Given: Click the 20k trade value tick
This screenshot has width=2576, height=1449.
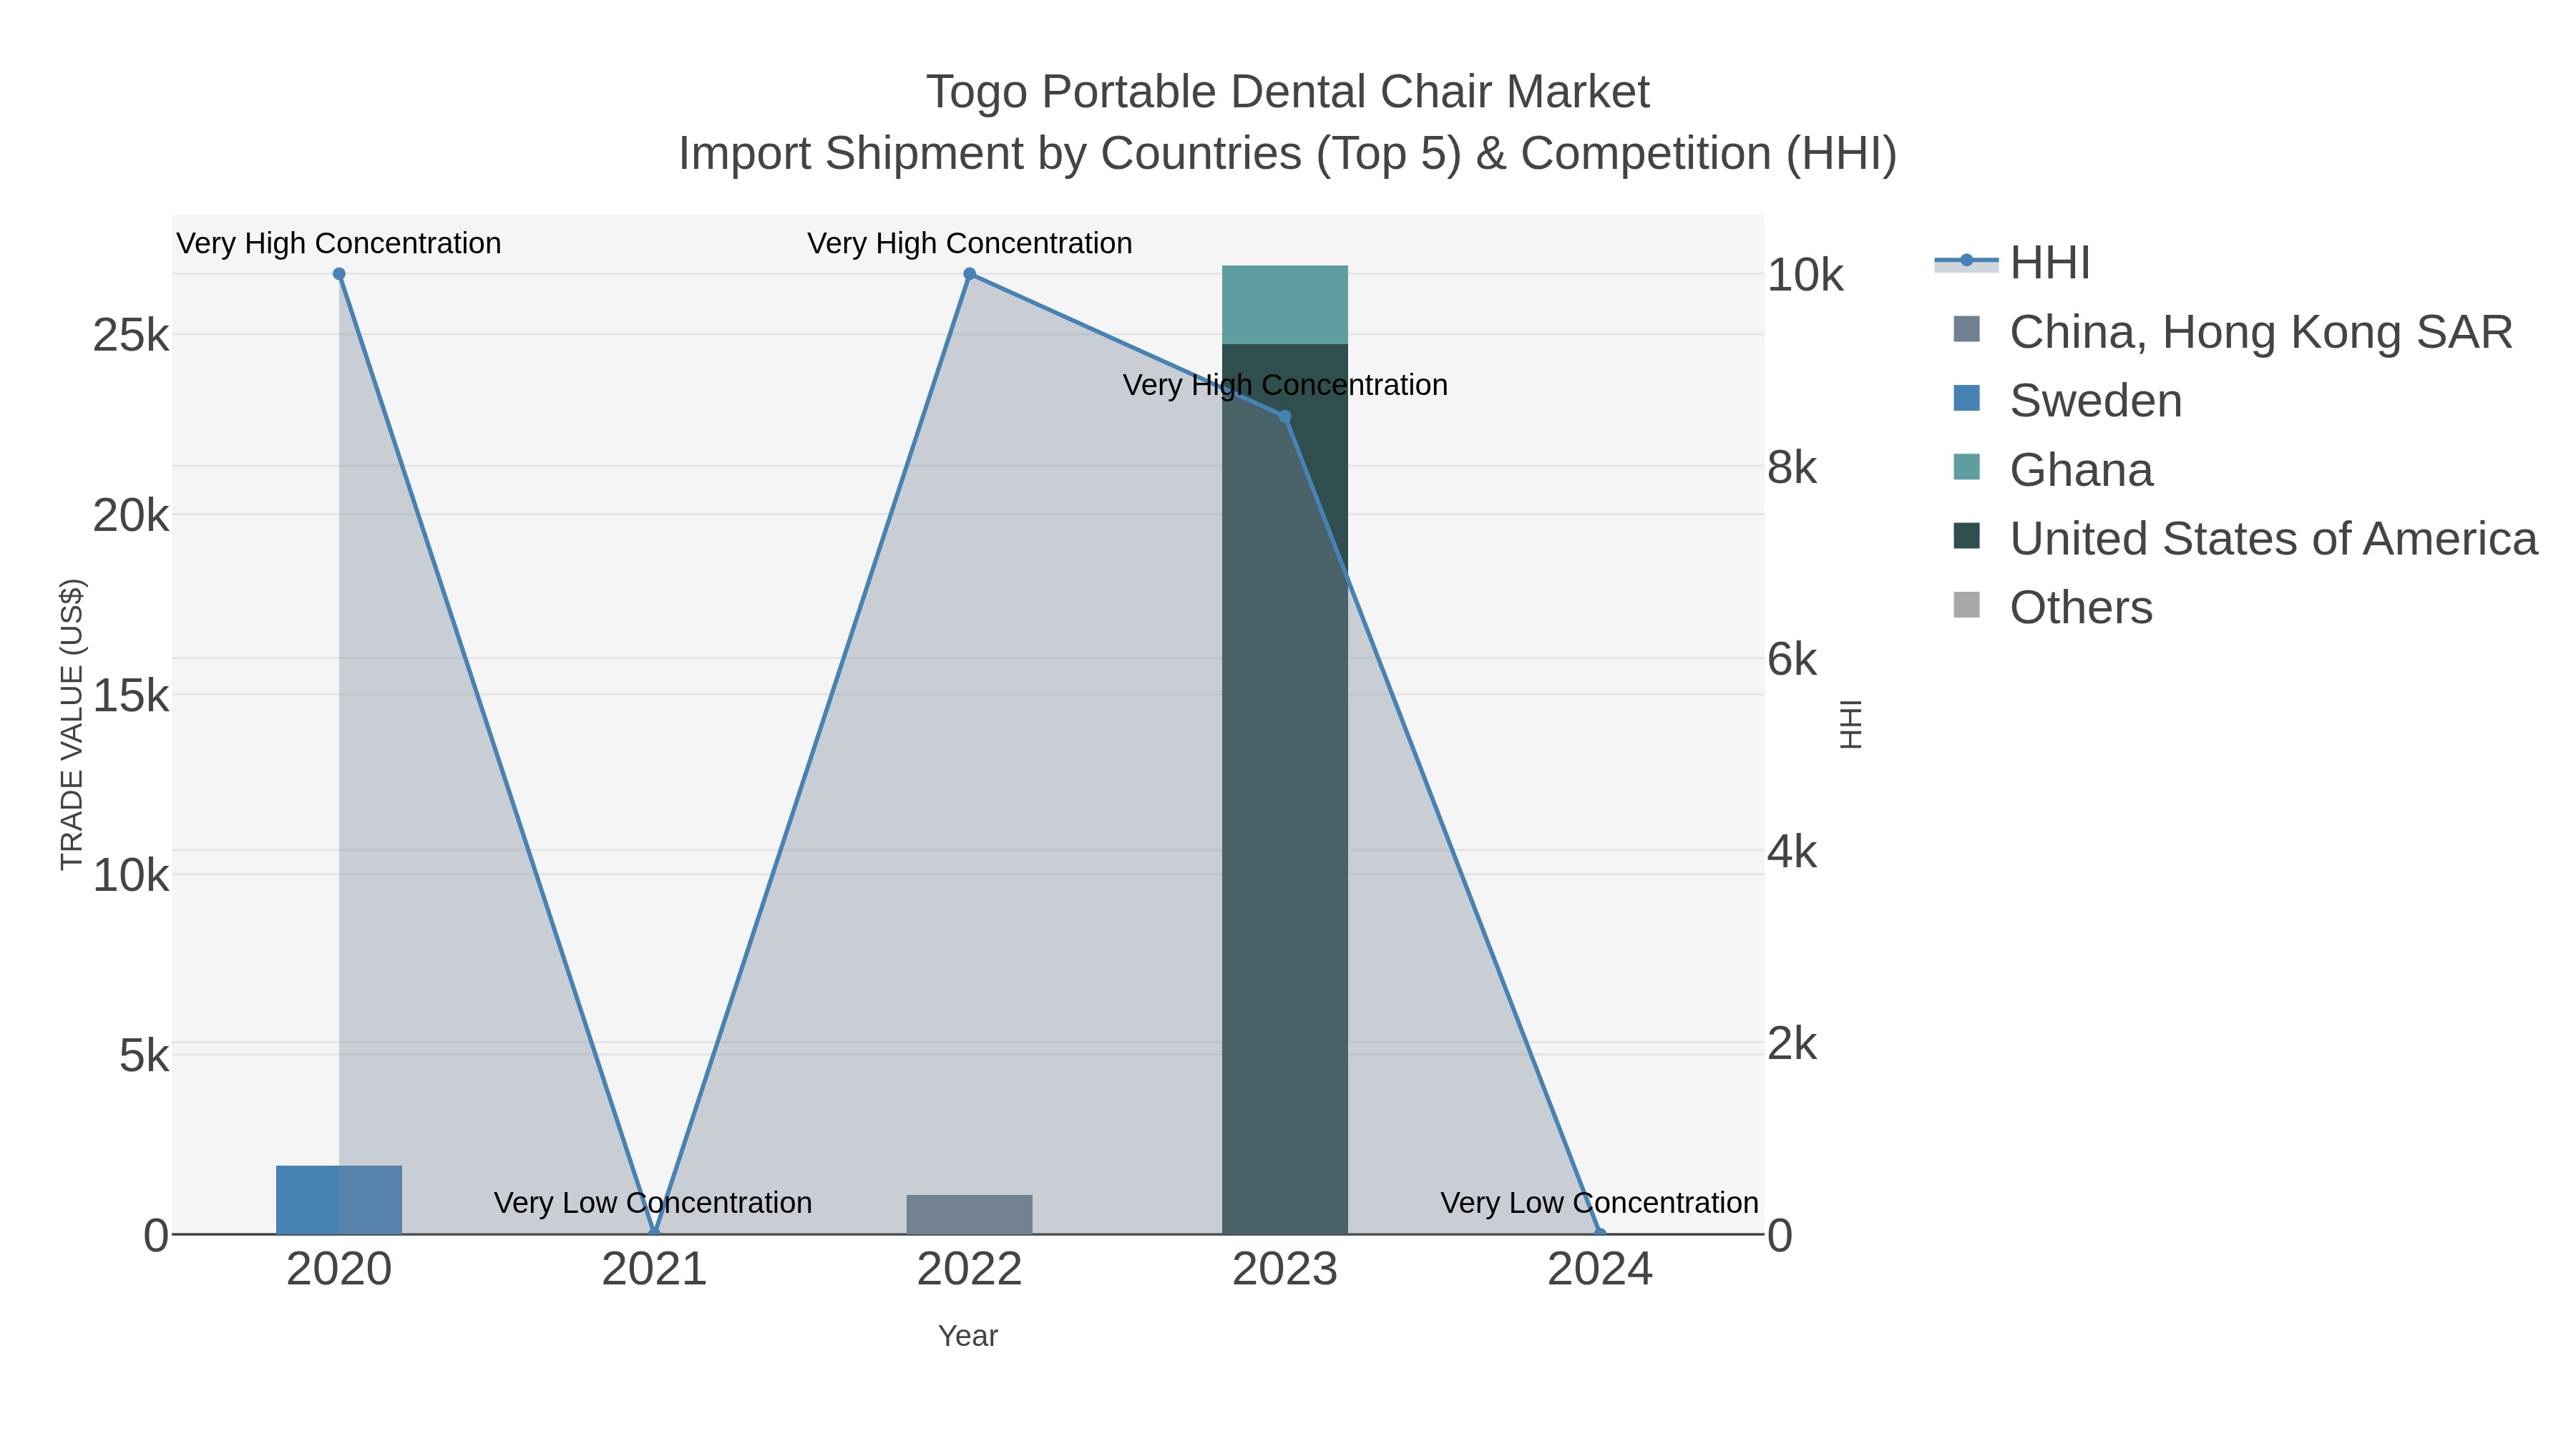Looking at the screenshot, I should pyautogui.click(x=131, y=516).
